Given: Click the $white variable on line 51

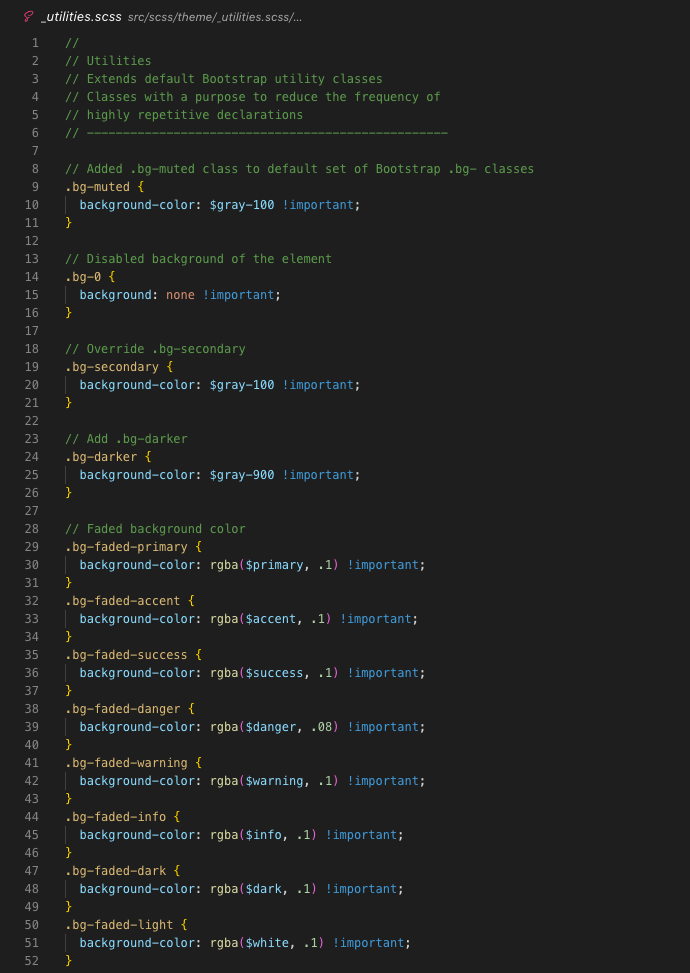Looking at the screenshot, I should 267,943.
